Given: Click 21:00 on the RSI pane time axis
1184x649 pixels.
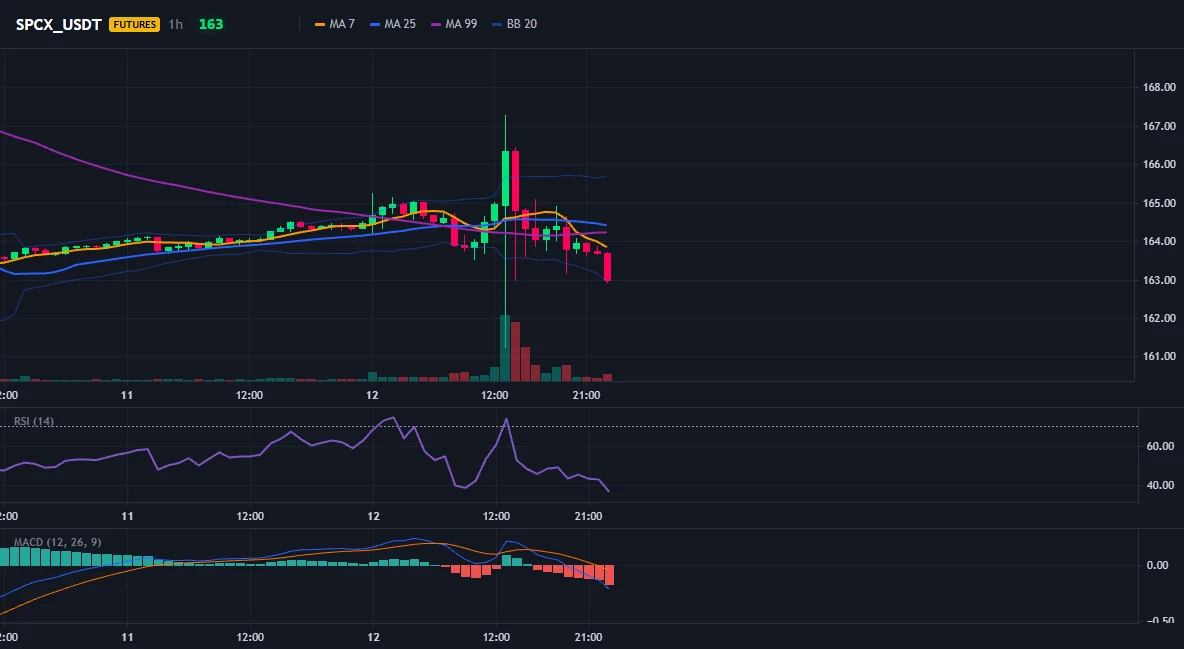Looking at the screenshot, I should click(x=588, y=516).
